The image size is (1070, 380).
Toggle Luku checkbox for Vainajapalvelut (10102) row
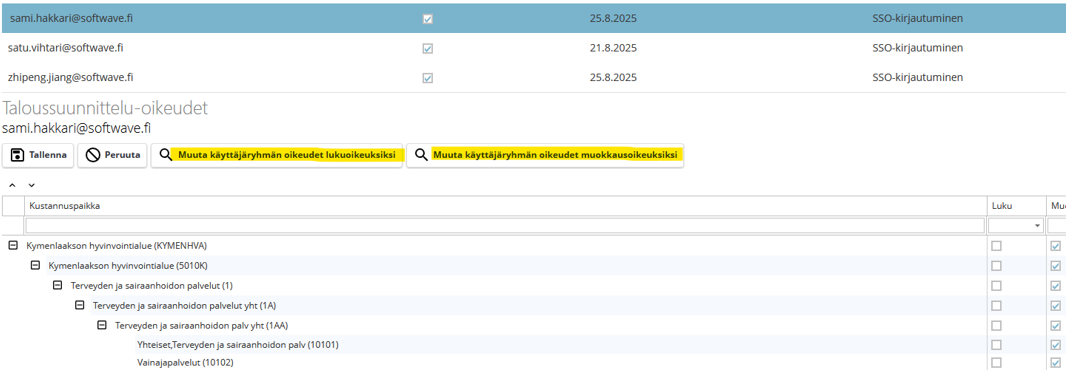click(x=996, y=362)
